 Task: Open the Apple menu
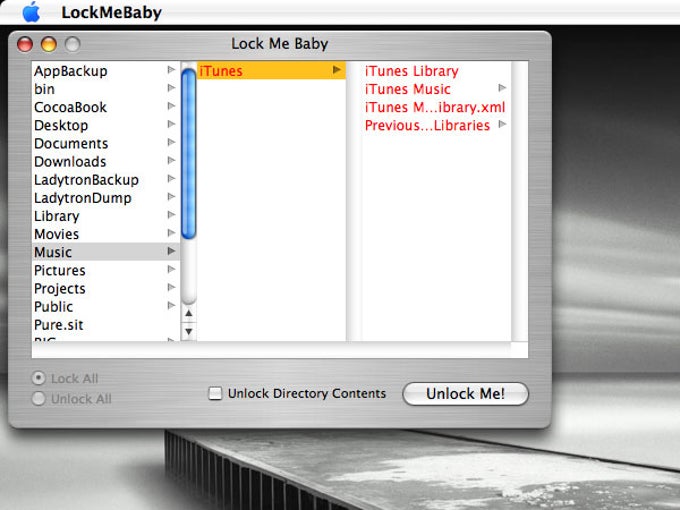pyautogui.click(x=31, y=12)
